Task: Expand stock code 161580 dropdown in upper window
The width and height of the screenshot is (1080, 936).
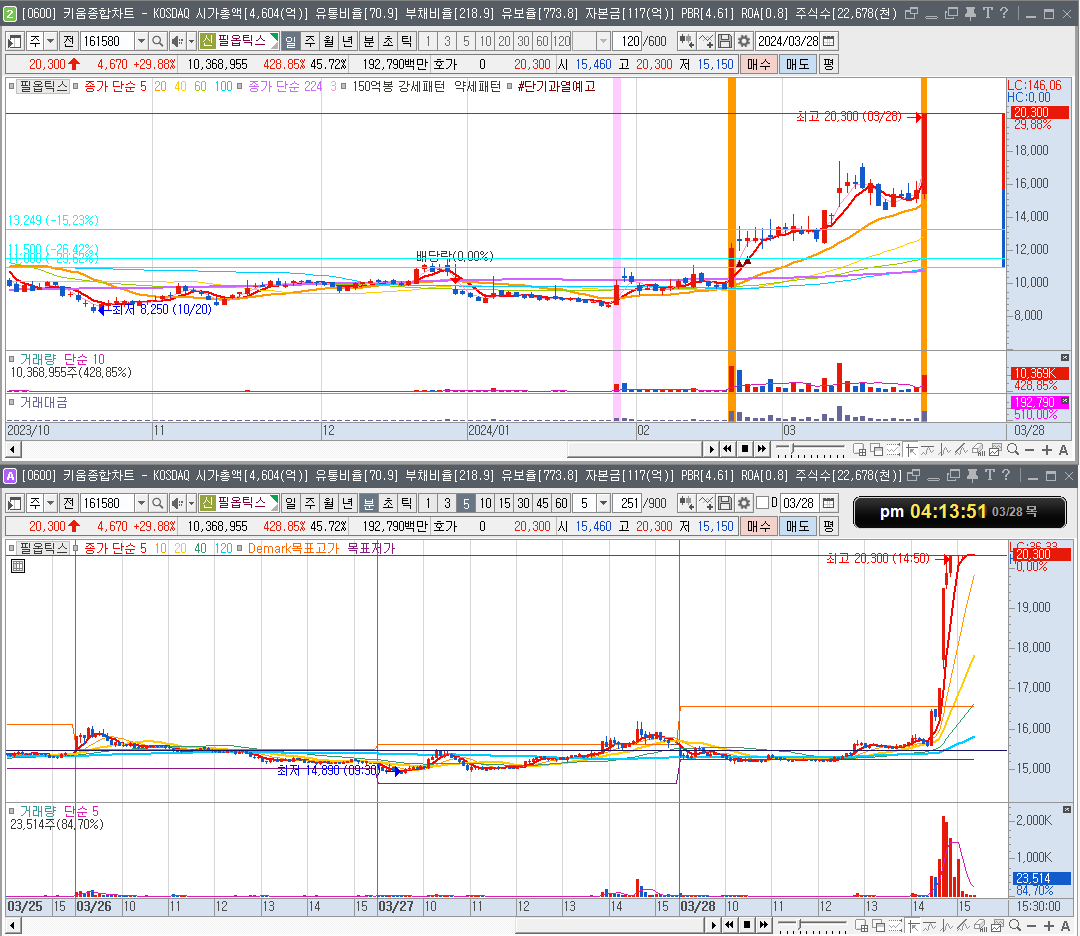Action: [x=141, y=41]
